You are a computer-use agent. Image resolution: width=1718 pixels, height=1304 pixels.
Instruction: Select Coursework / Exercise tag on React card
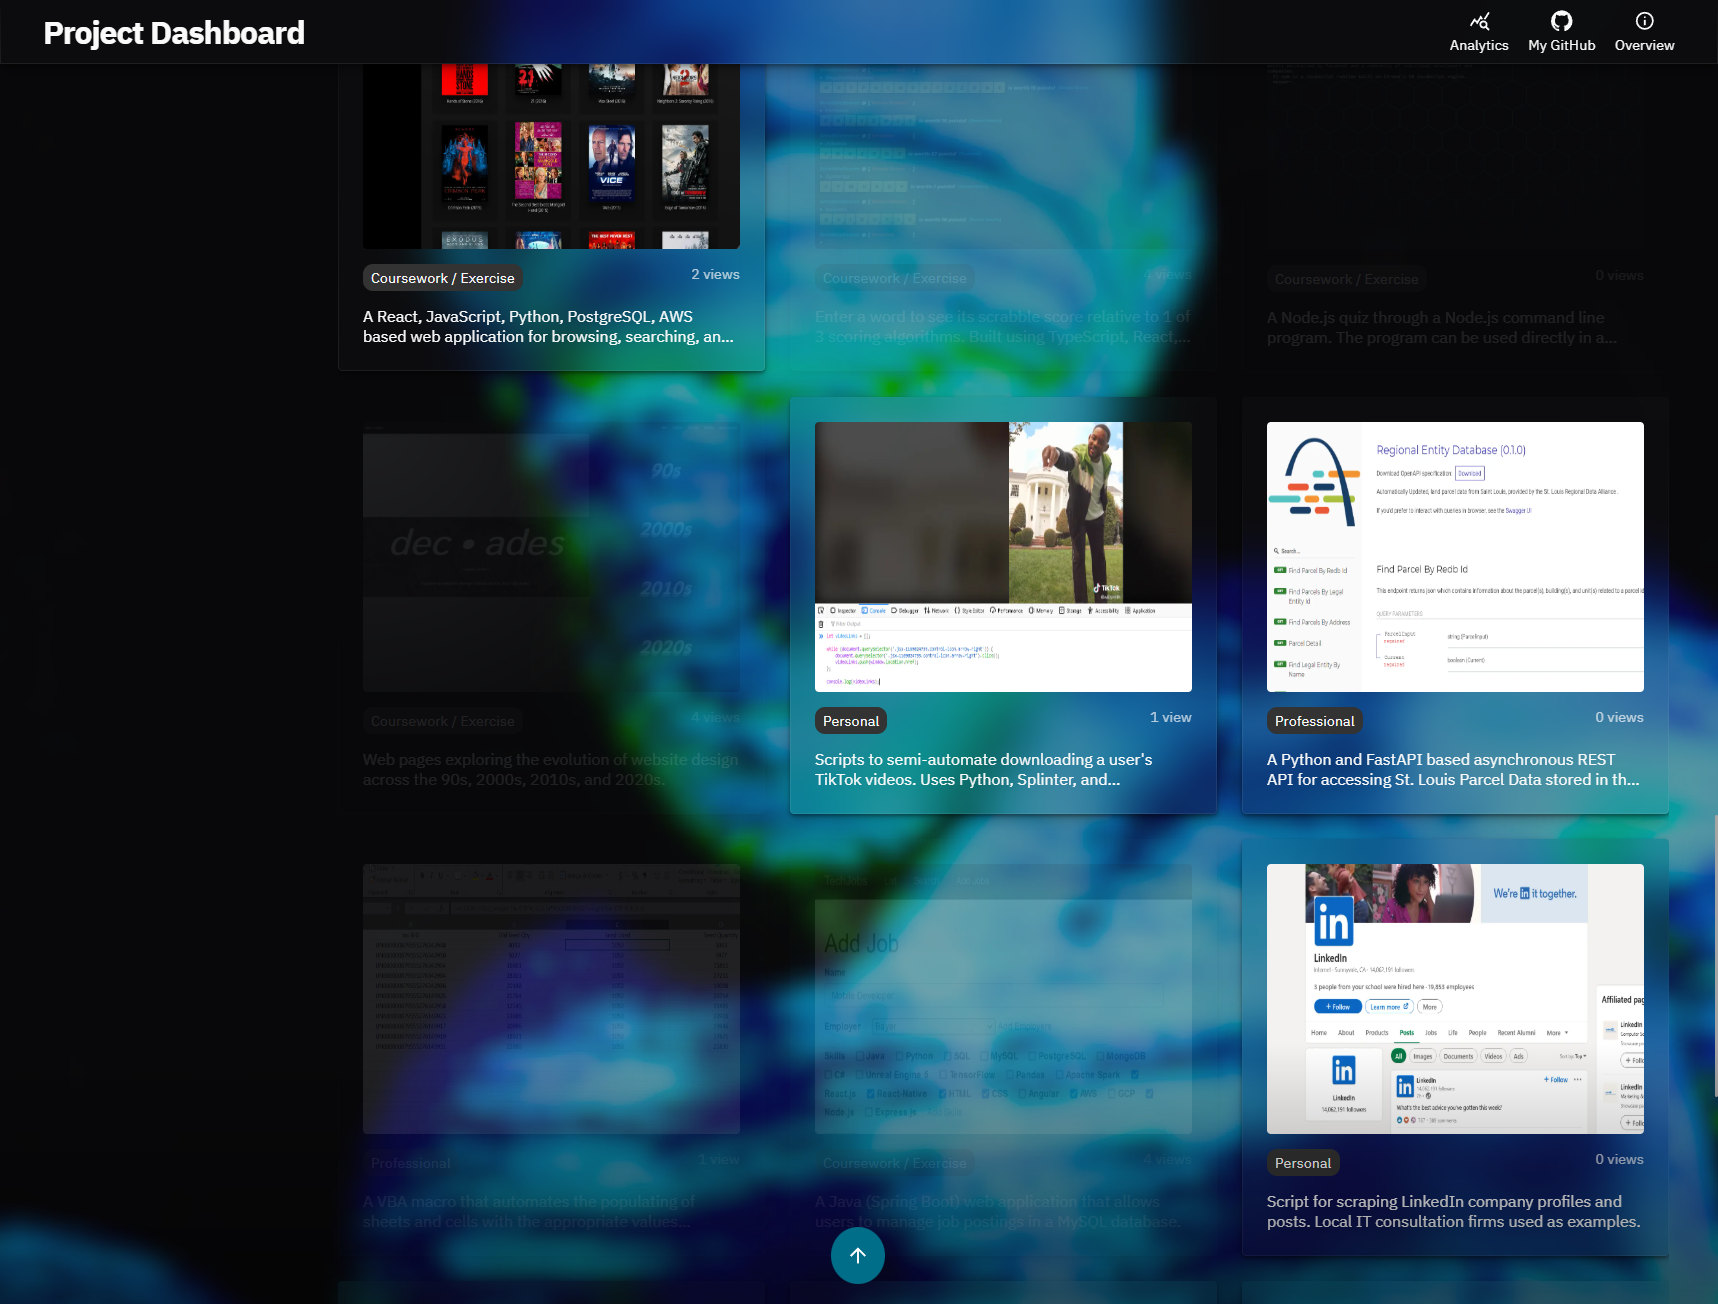tap(442, 278)
